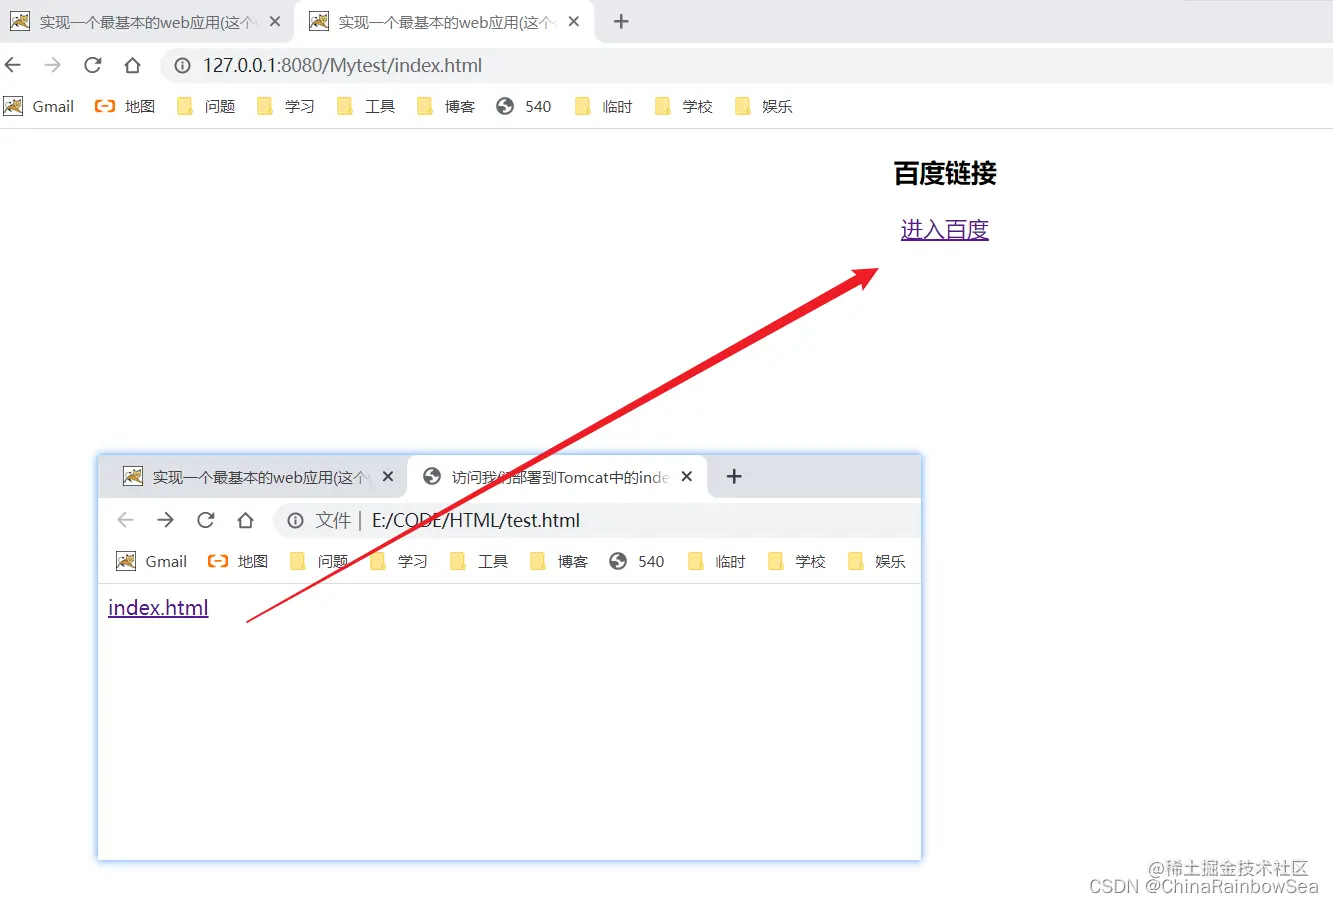Screen dimensions: 1333x903
Task: Open a new tab in main window
Action: (621, 21)
